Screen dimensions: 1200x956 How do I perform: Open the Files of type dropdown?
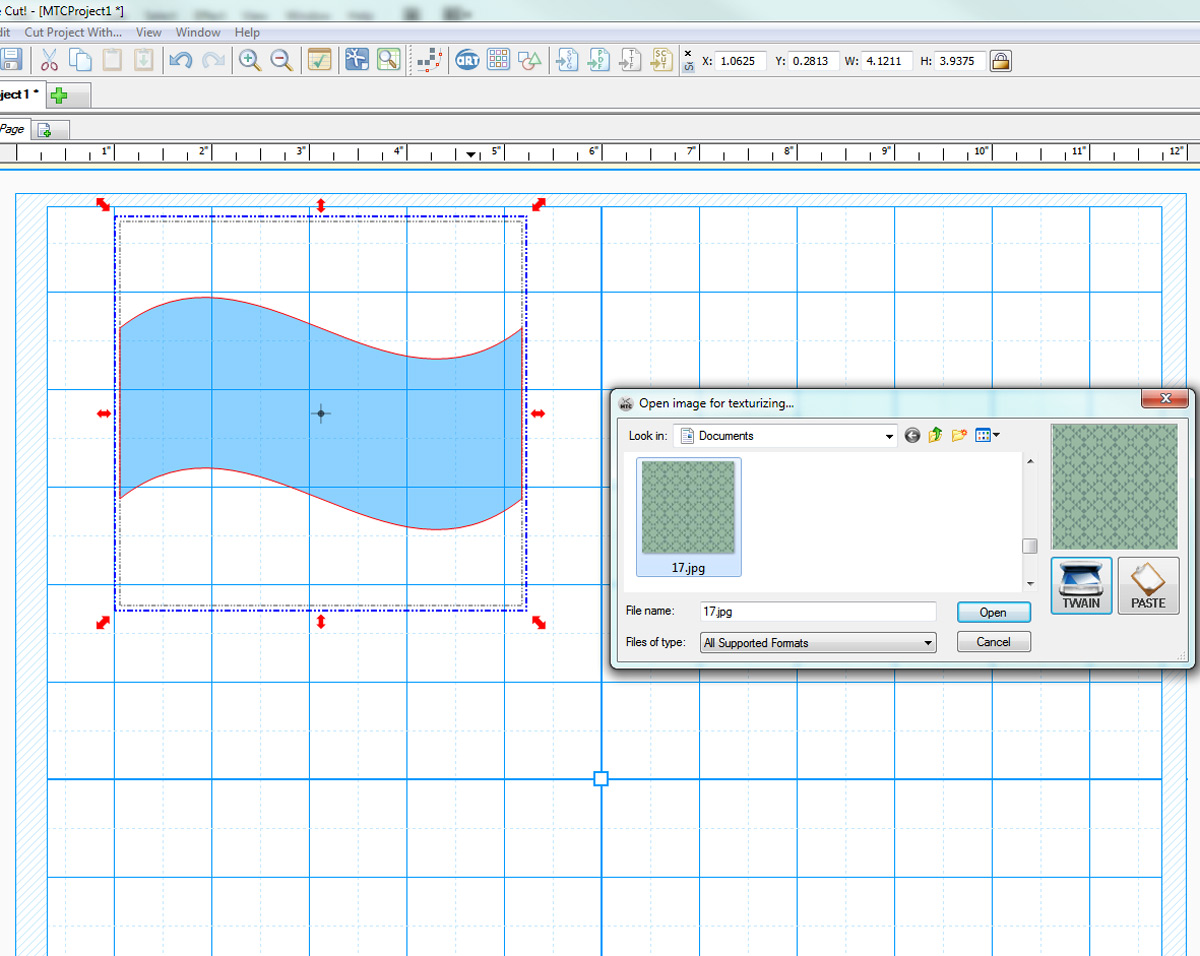pyautogui.click(x=928, y=643)
